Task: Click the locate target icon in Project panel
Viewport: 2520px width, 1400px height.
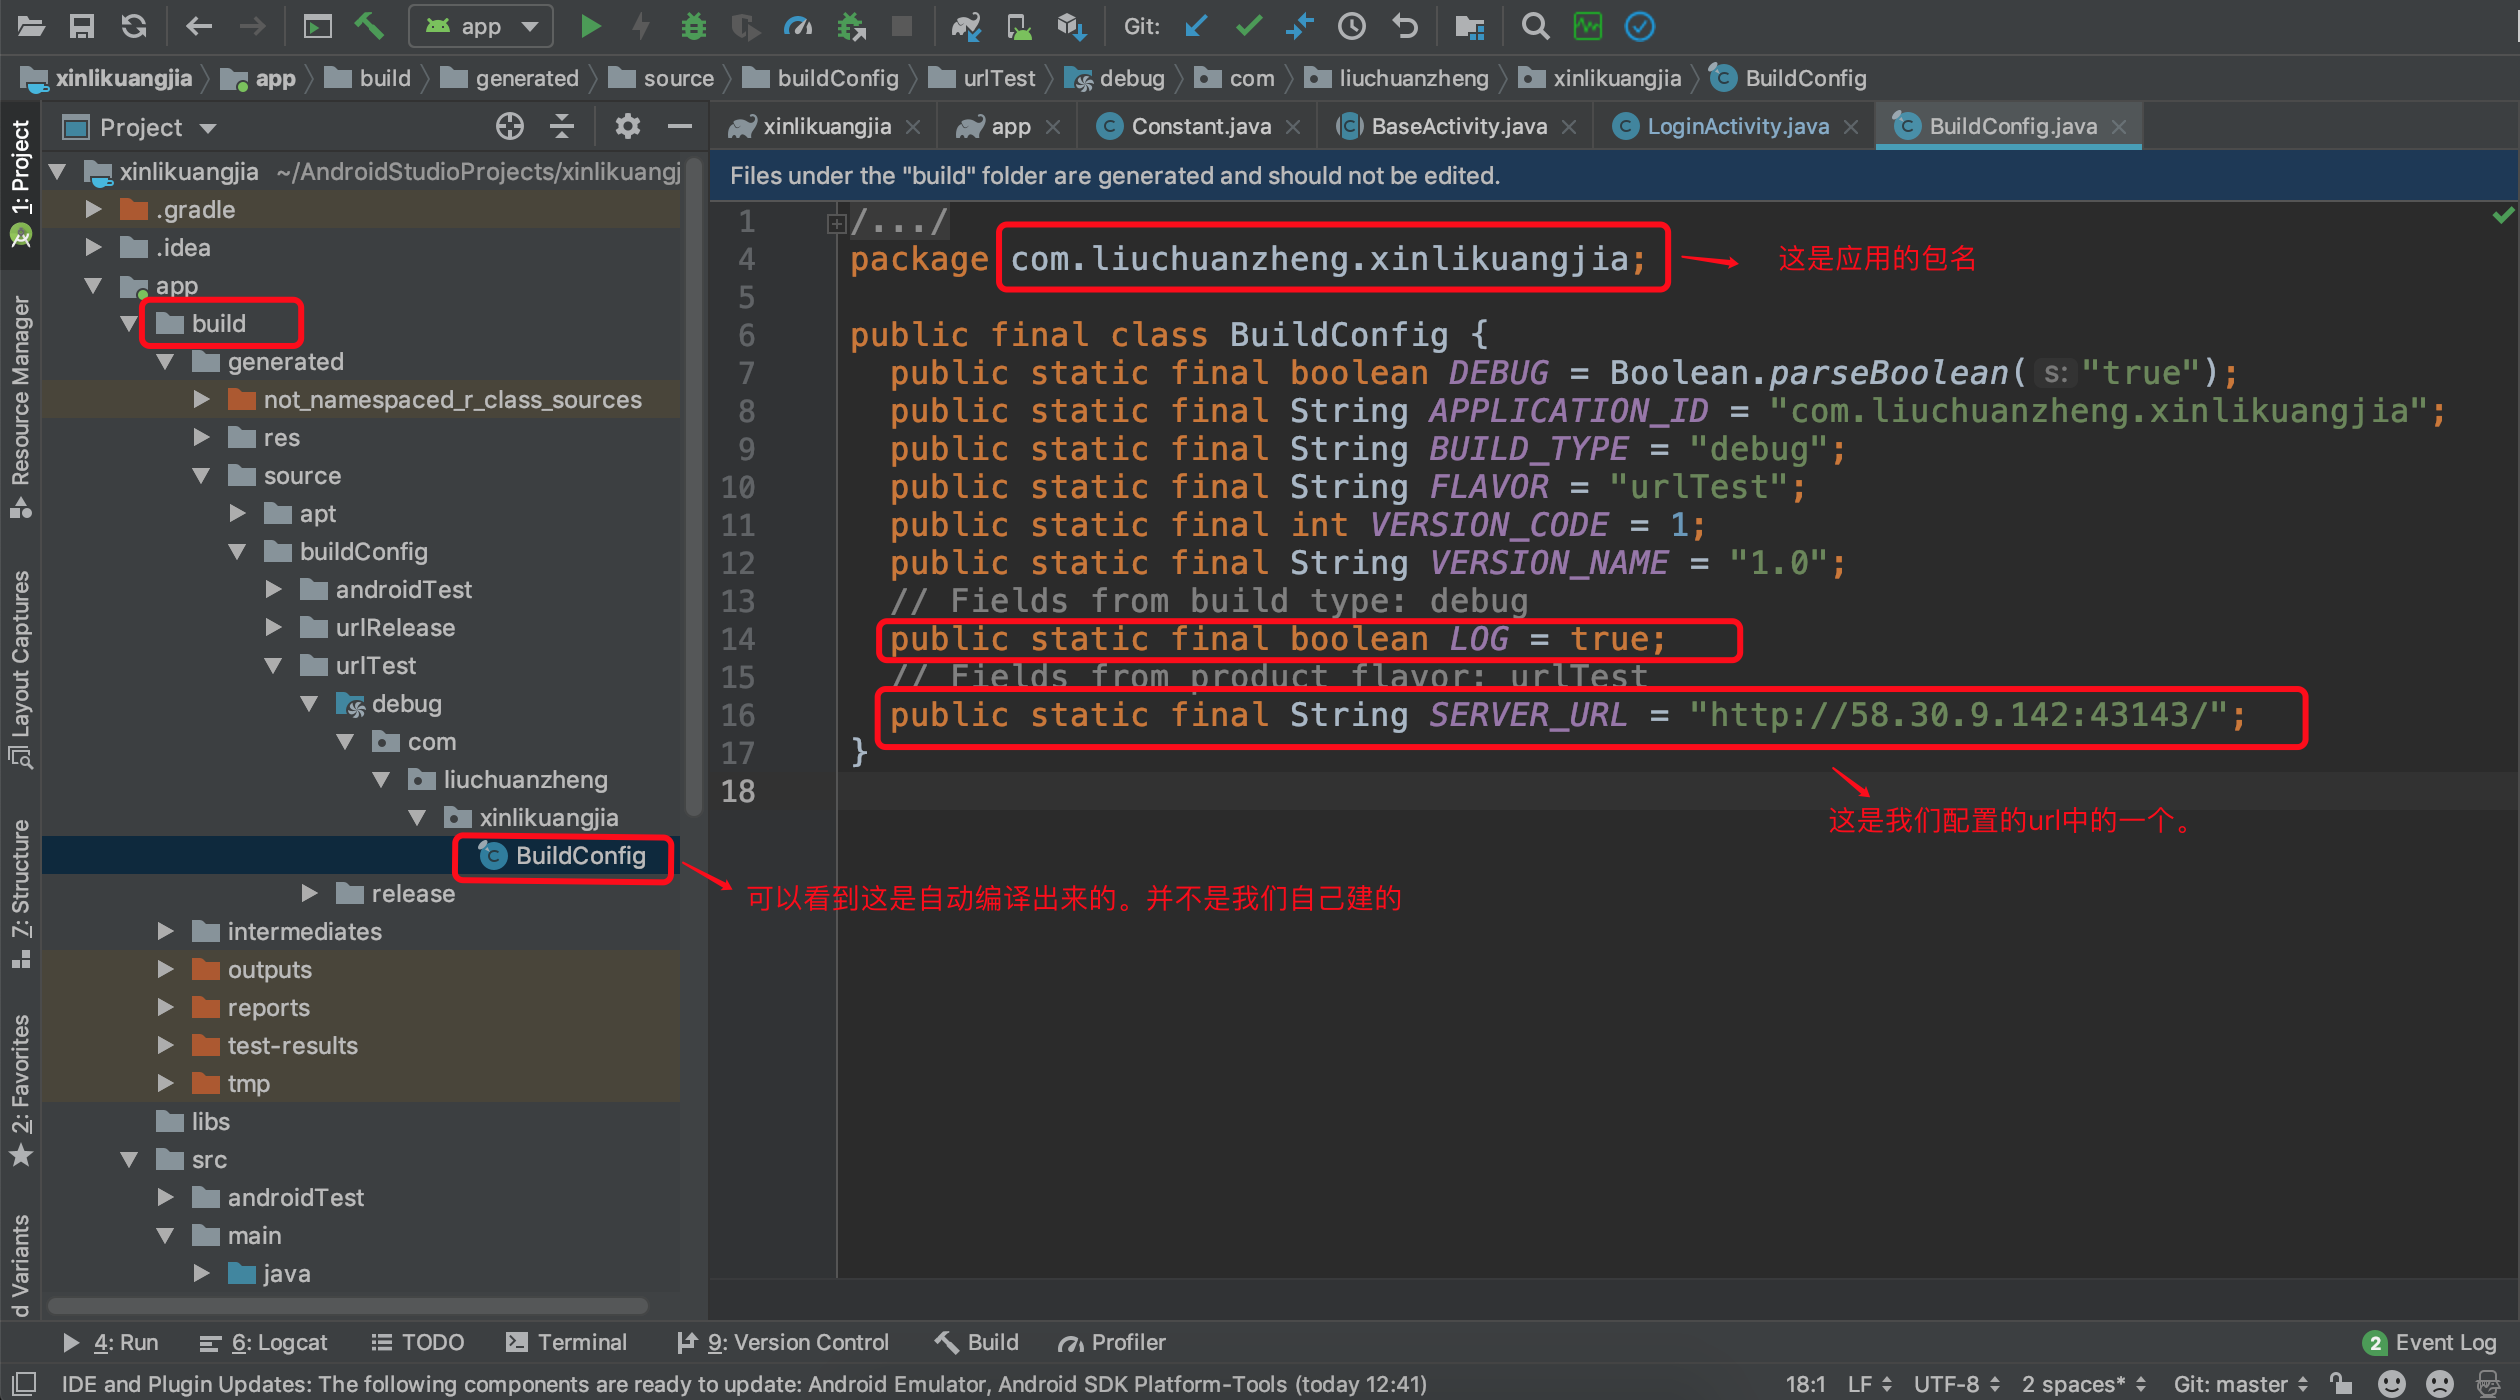Action: point(510,127)
